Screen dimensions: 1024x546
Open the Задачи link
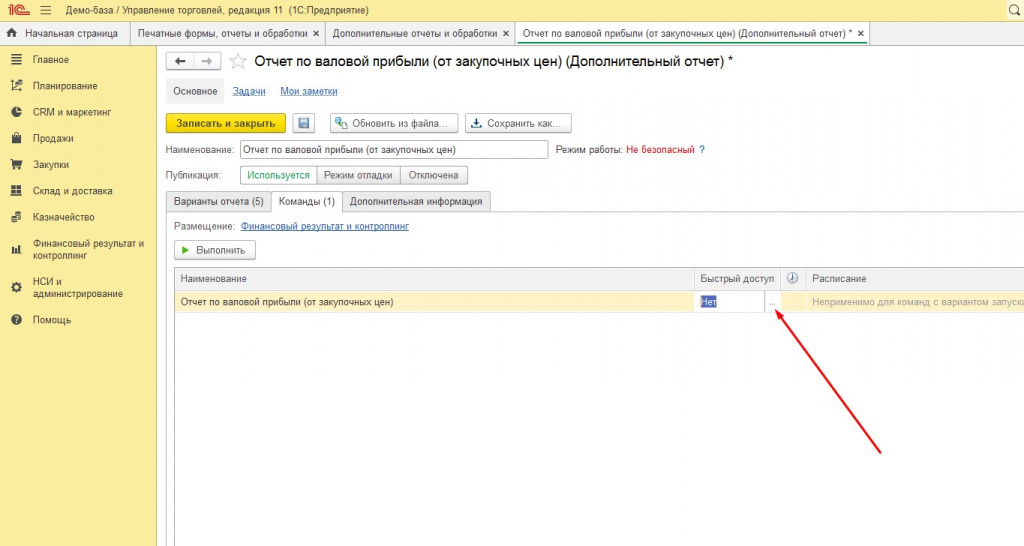click(249, 91)
